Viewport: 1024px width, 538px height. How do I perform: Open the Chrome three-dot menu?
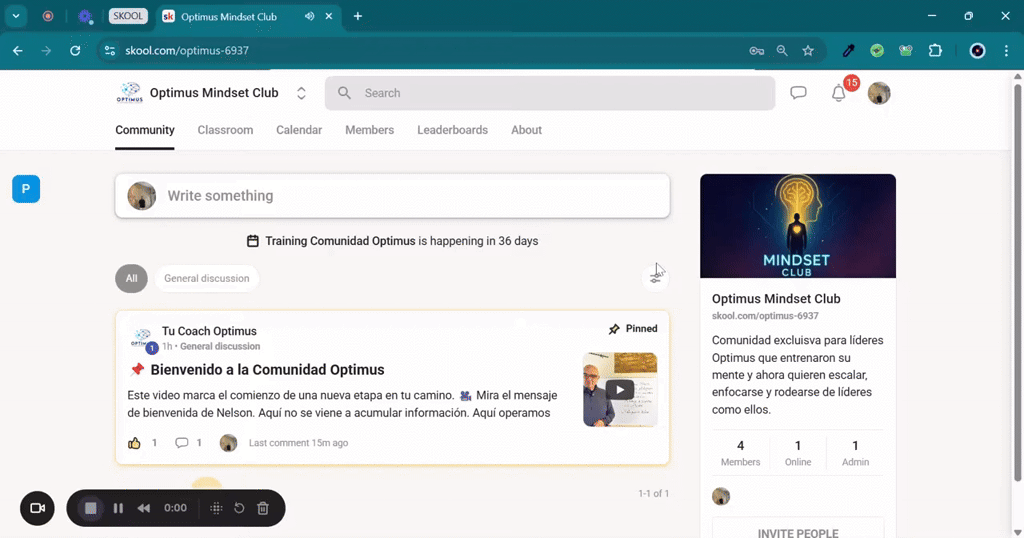point(1006,50)
